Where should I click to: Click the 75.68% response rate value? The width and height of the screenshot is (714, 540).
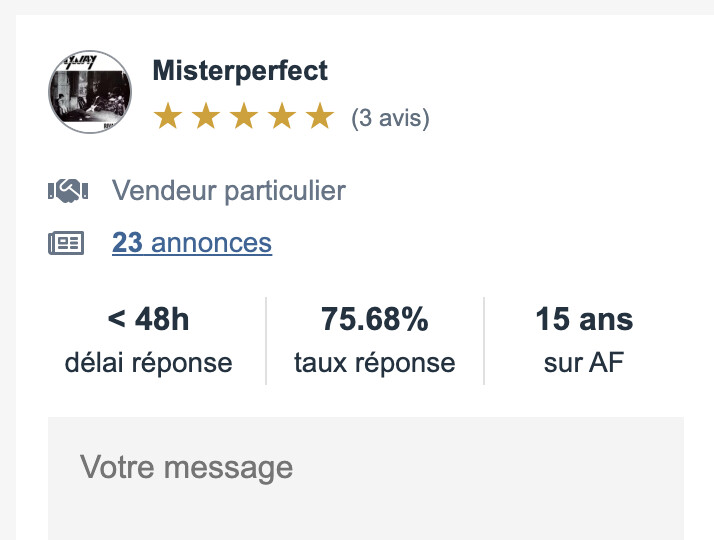pos(375,319)
